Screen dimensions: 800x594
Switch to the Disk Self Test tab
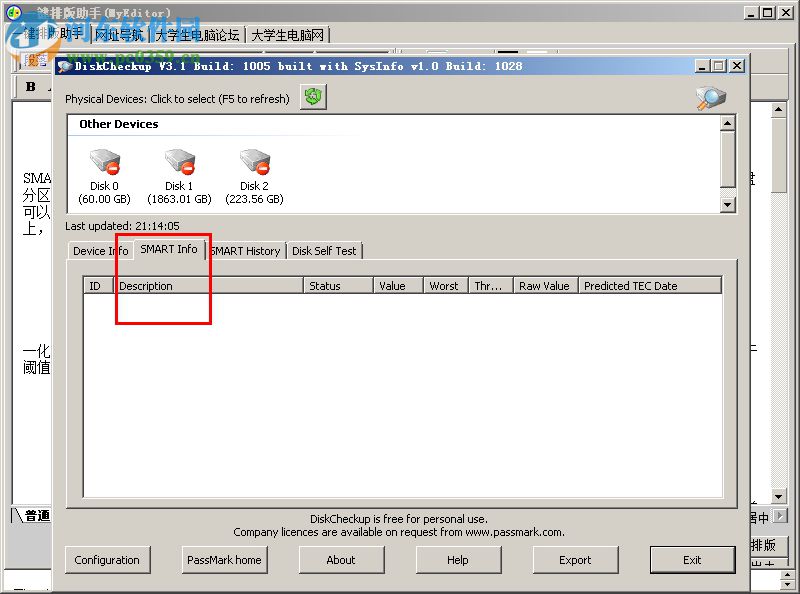[324, 251]
